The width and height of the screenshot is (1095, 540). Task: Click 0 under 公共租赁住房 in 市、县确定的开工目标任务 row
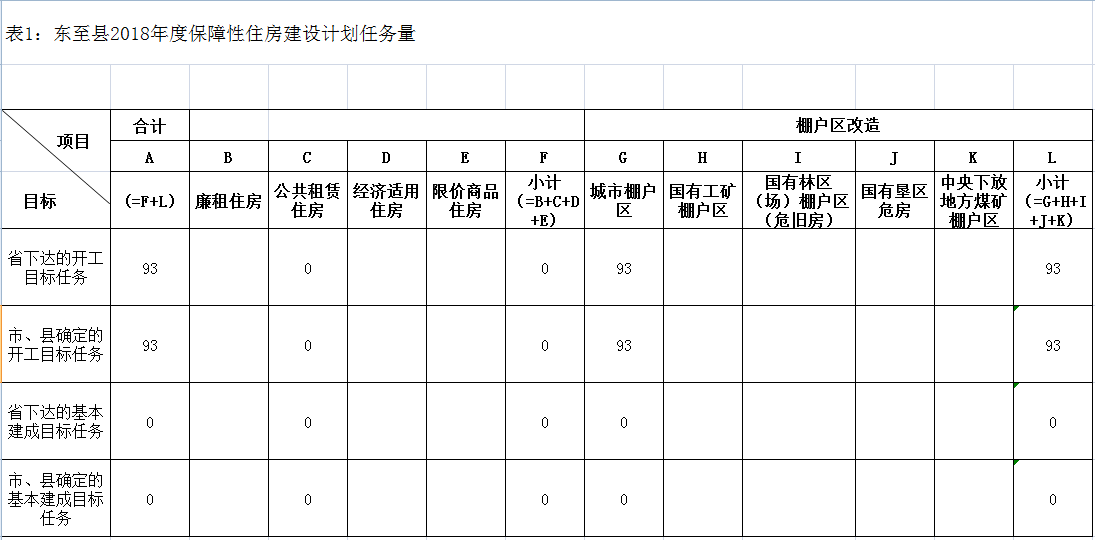coord(308,346)
